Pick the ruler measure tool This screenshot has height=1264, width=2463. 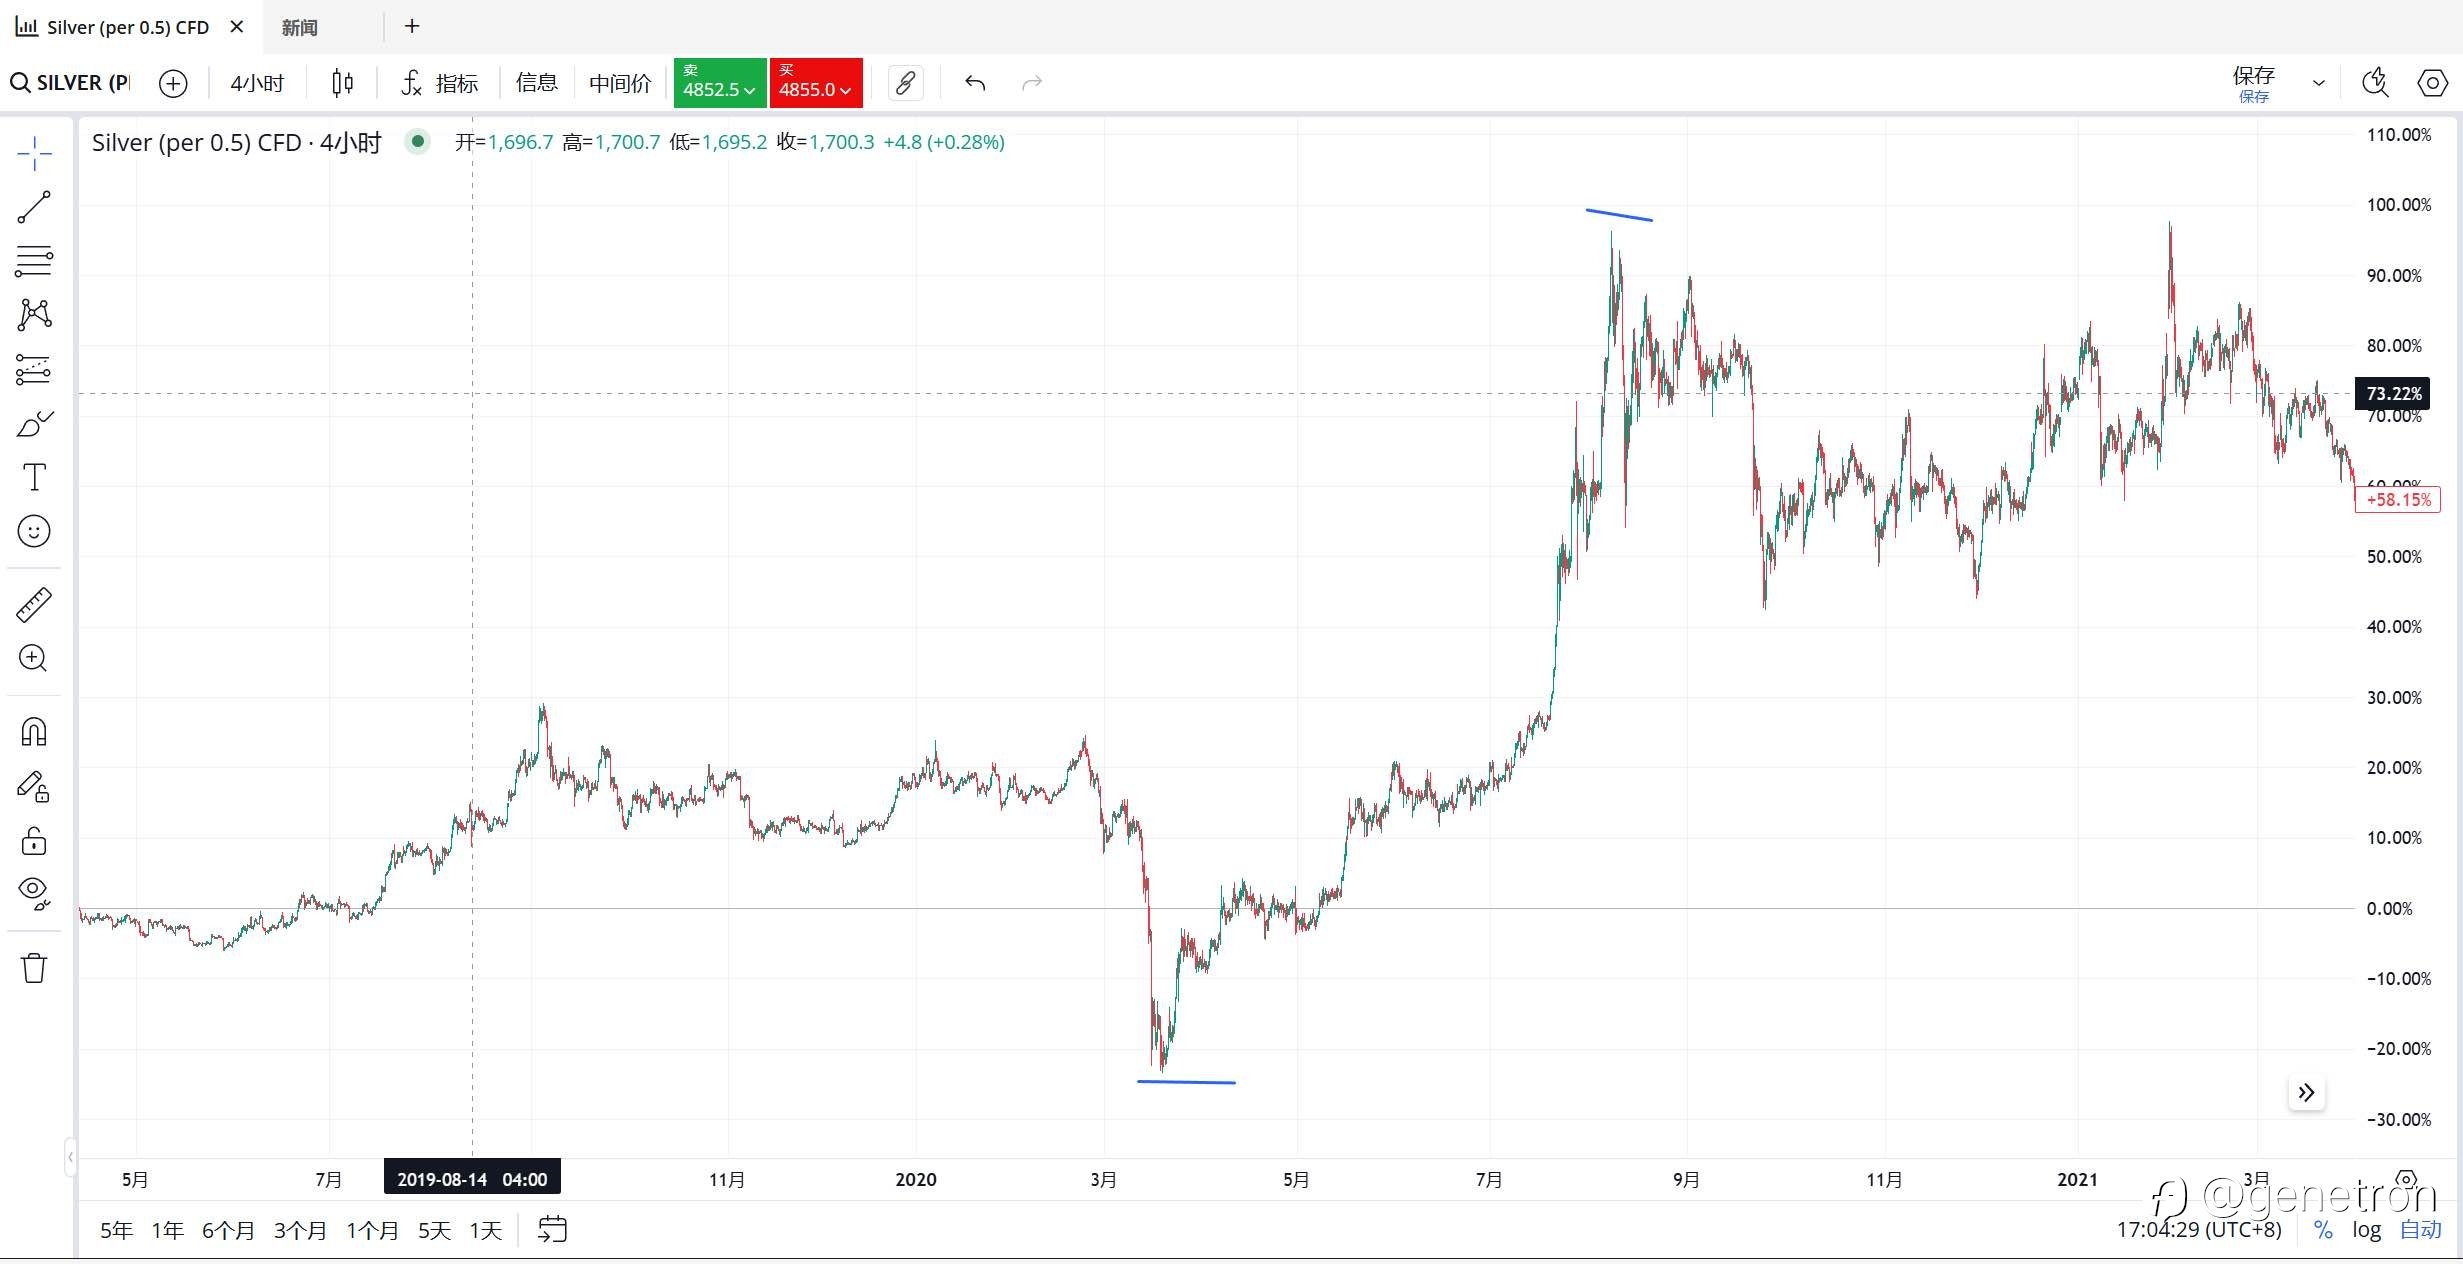pos(34,604)
